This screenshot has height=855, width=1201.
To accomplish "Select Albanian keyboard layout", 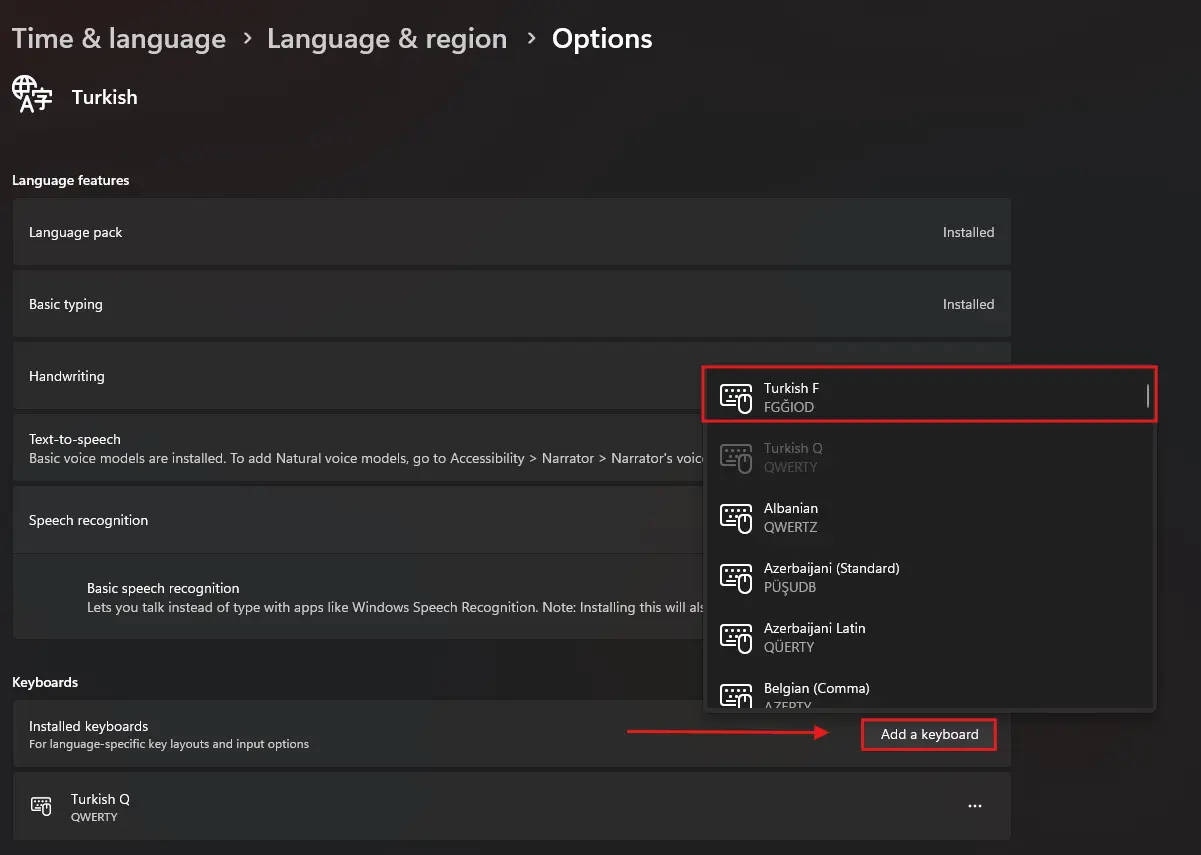I will (x=930, y=517).
